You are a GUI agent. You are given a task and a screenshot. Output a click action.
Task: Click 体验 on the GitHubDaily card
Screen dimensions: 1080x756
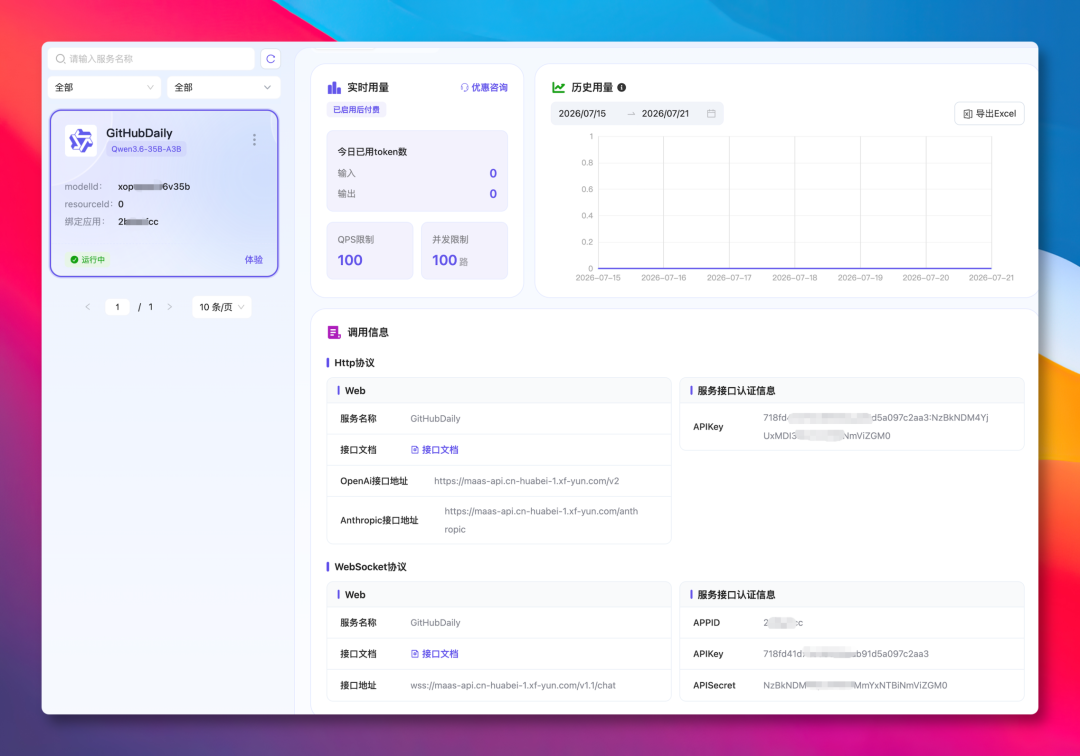tap(253, 260)
